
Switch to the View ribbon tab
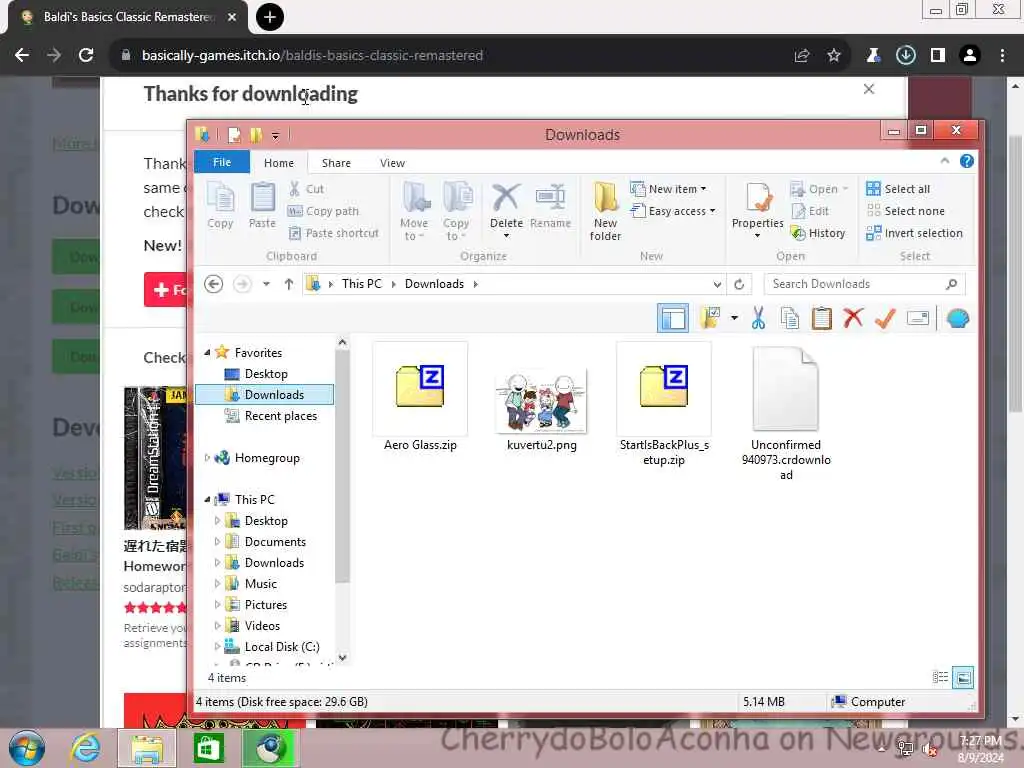[x=392, y=163]
